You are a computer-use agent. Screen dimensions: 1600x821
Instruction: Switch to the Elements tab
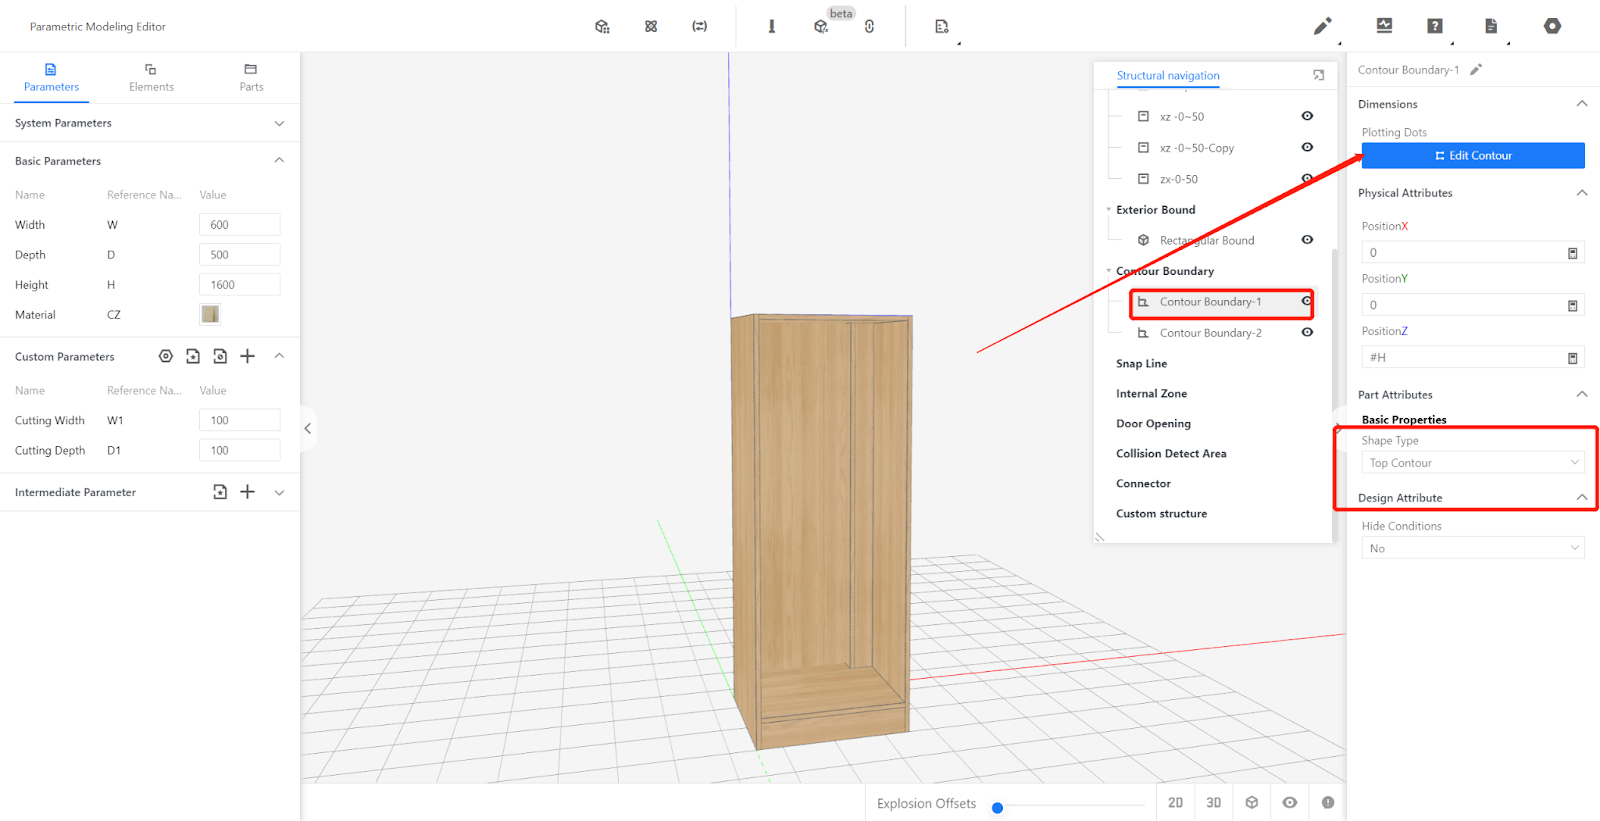pyautogui.click(x=151, y=78)
